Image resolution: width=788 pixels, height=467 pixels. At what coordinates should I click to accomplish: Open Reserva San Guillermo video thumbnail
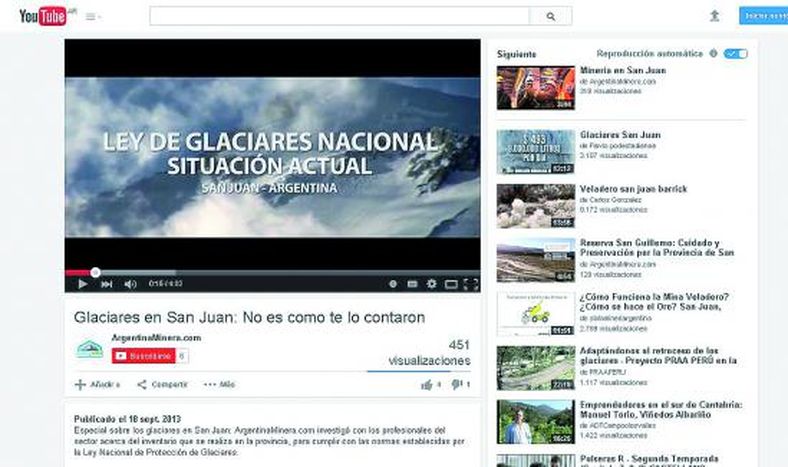(x=536, y=260)
